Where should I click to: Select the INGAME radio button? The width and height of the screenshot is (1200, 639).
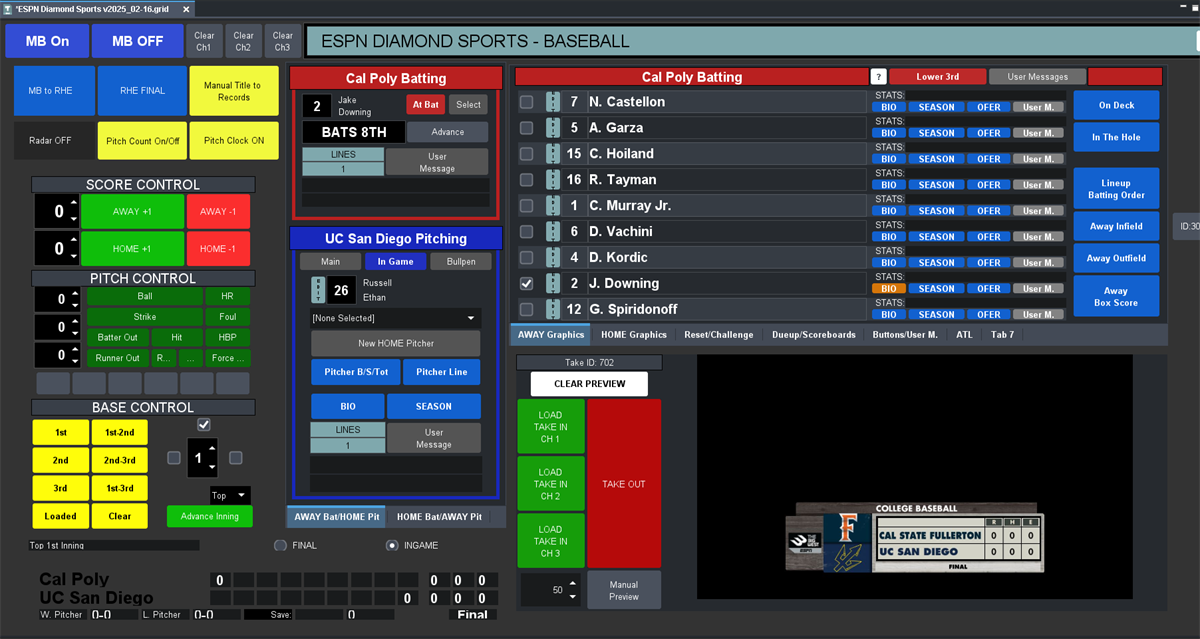coord(392,545)
